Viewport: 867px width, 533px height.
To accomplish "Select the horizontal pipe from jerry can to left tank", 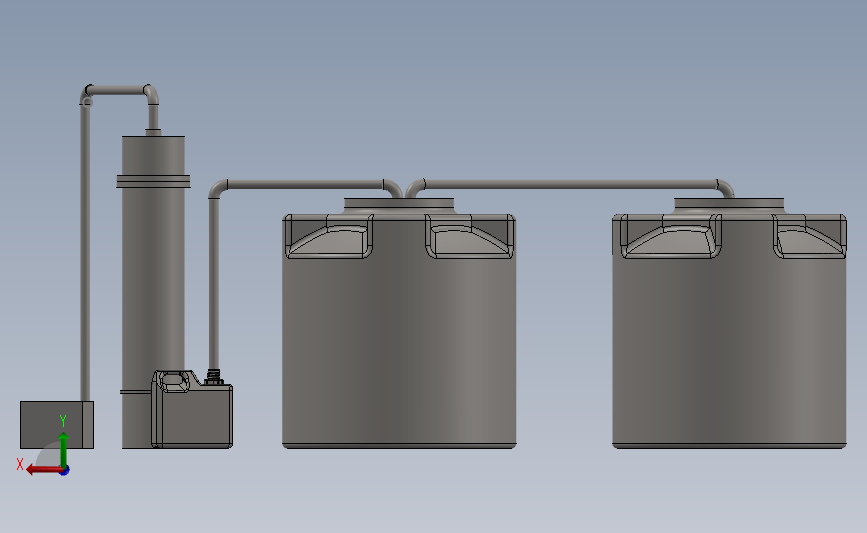I will [305, 184].
